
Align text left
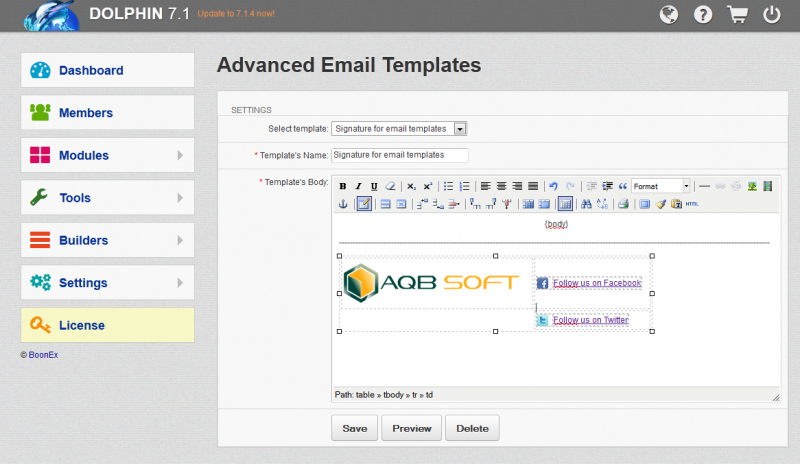pyautogui.click(x=486, y=186)
